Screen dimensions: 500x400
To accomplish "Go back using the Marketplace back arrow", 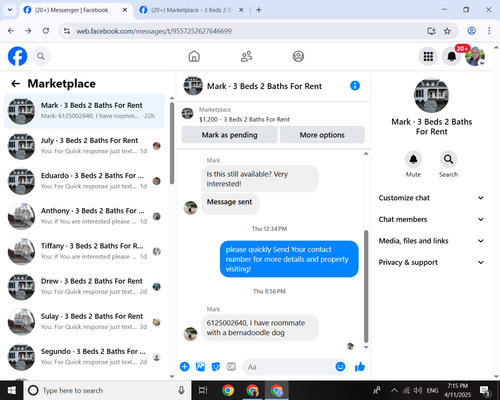I will [16, 83].
